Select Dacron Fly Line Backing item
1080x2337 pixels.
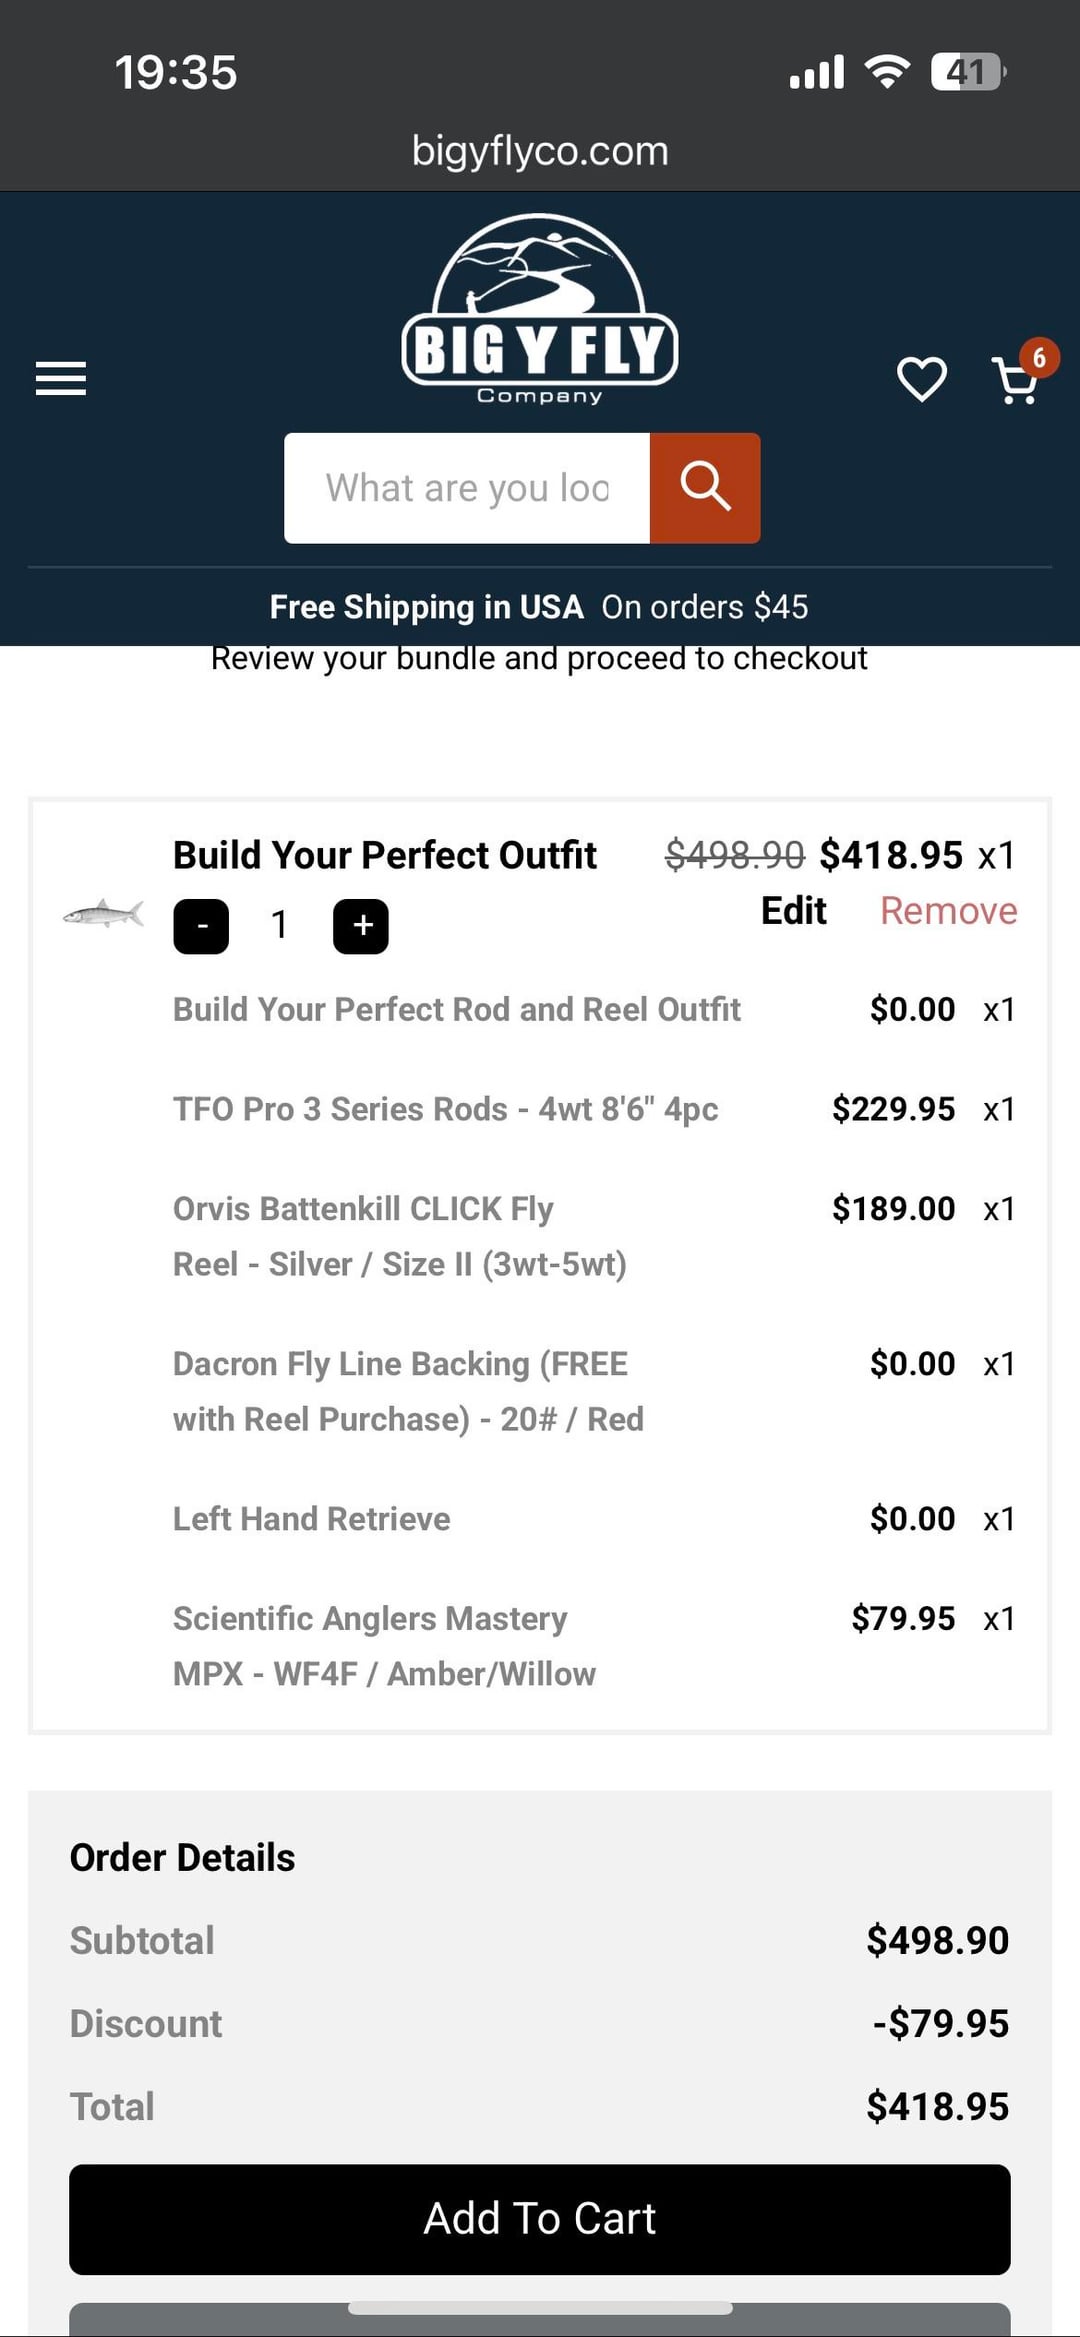(408, 1391)
